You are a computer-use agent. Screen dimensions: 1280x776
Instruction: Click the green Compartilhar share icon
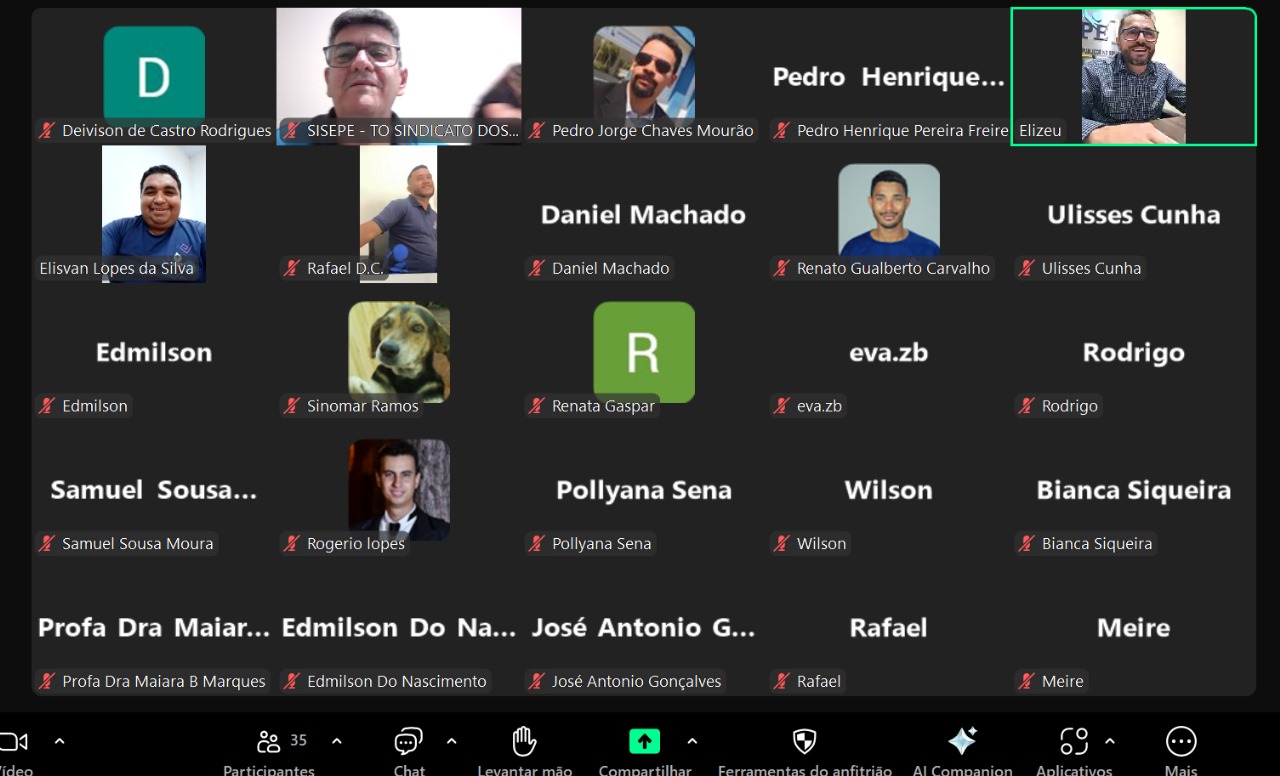pos(644,741)
